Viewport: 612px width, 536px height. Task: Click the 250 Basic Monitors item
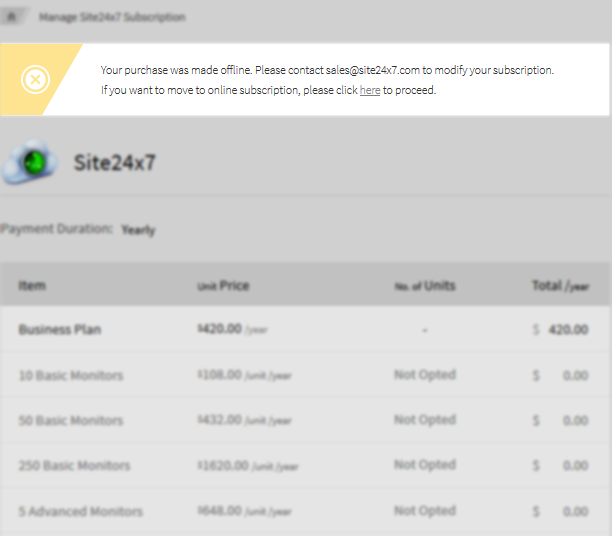74,466
